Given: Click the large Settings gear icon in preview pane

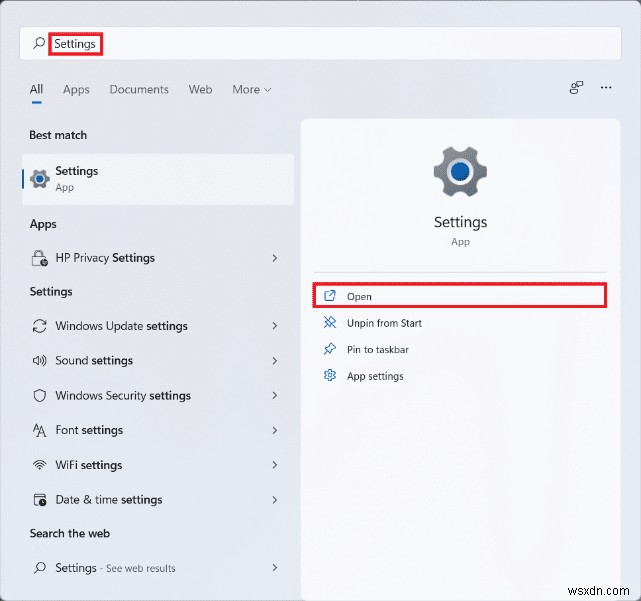Looking at the screenshot, I should tap(460, 171).
